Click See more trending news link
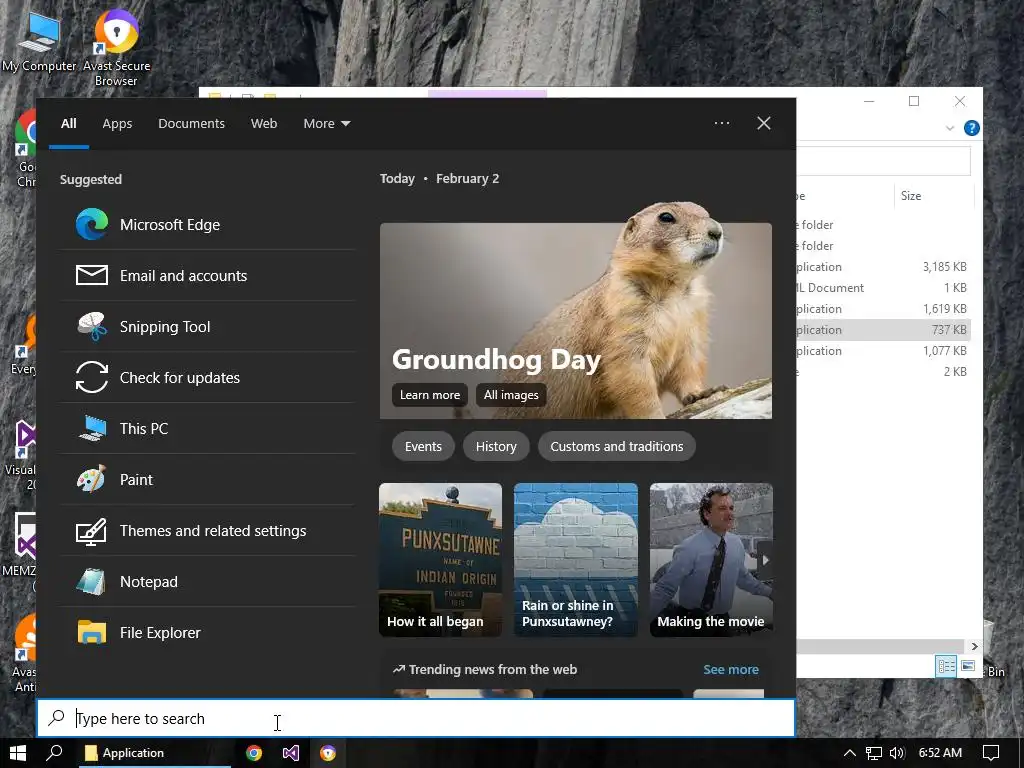Image resolution: width=1024 pixels, height=768 pixels. (x=731, y=669)
